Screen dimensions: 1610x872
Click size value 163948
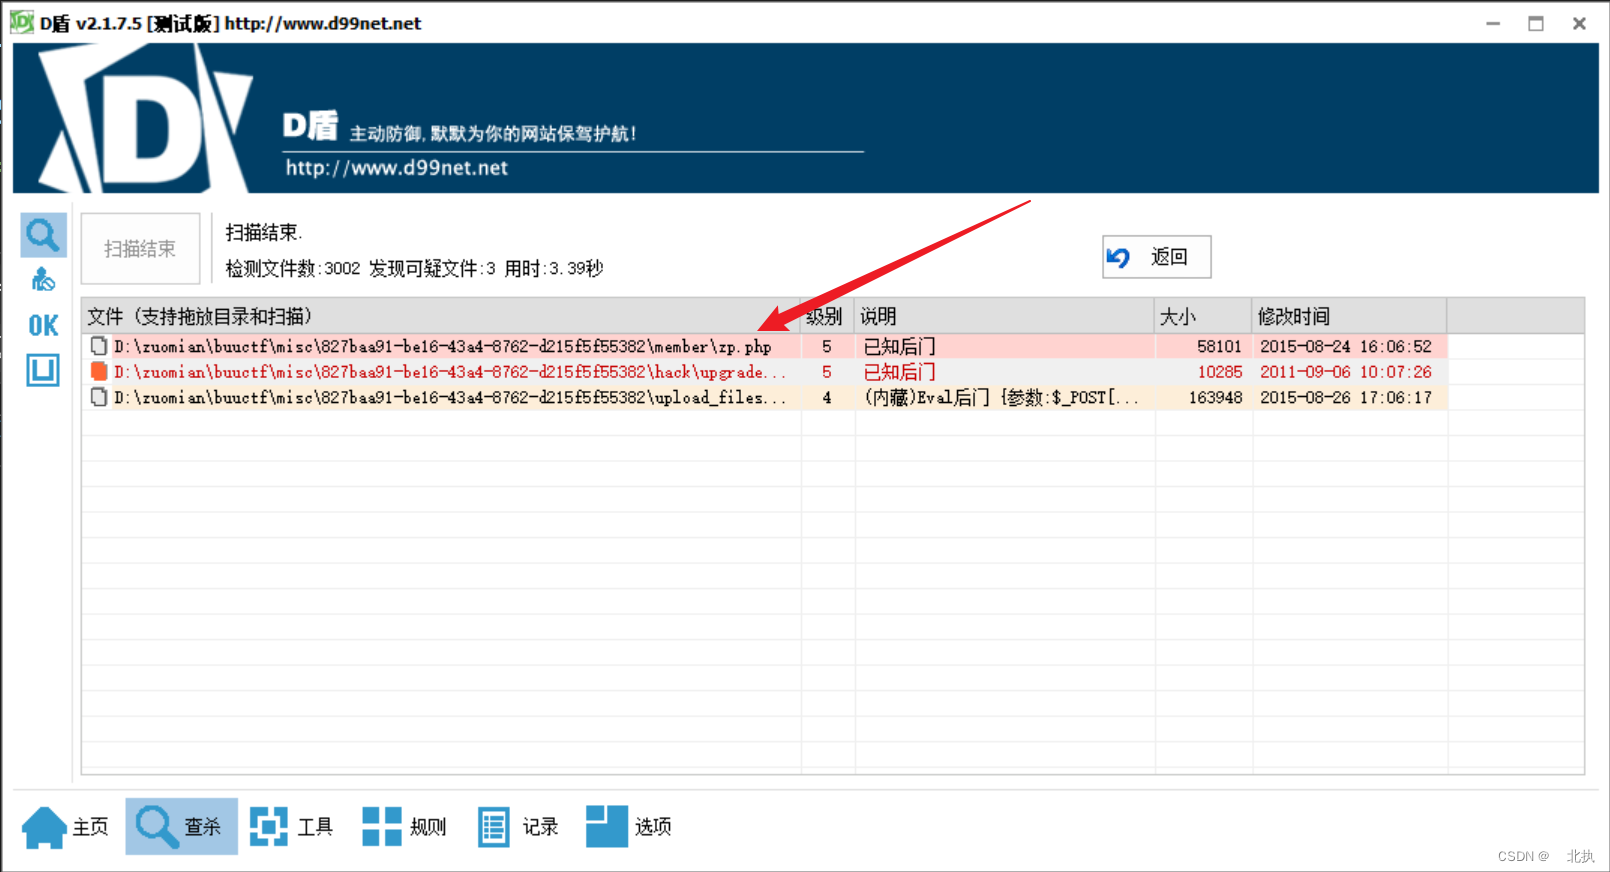click(1215, 398)
